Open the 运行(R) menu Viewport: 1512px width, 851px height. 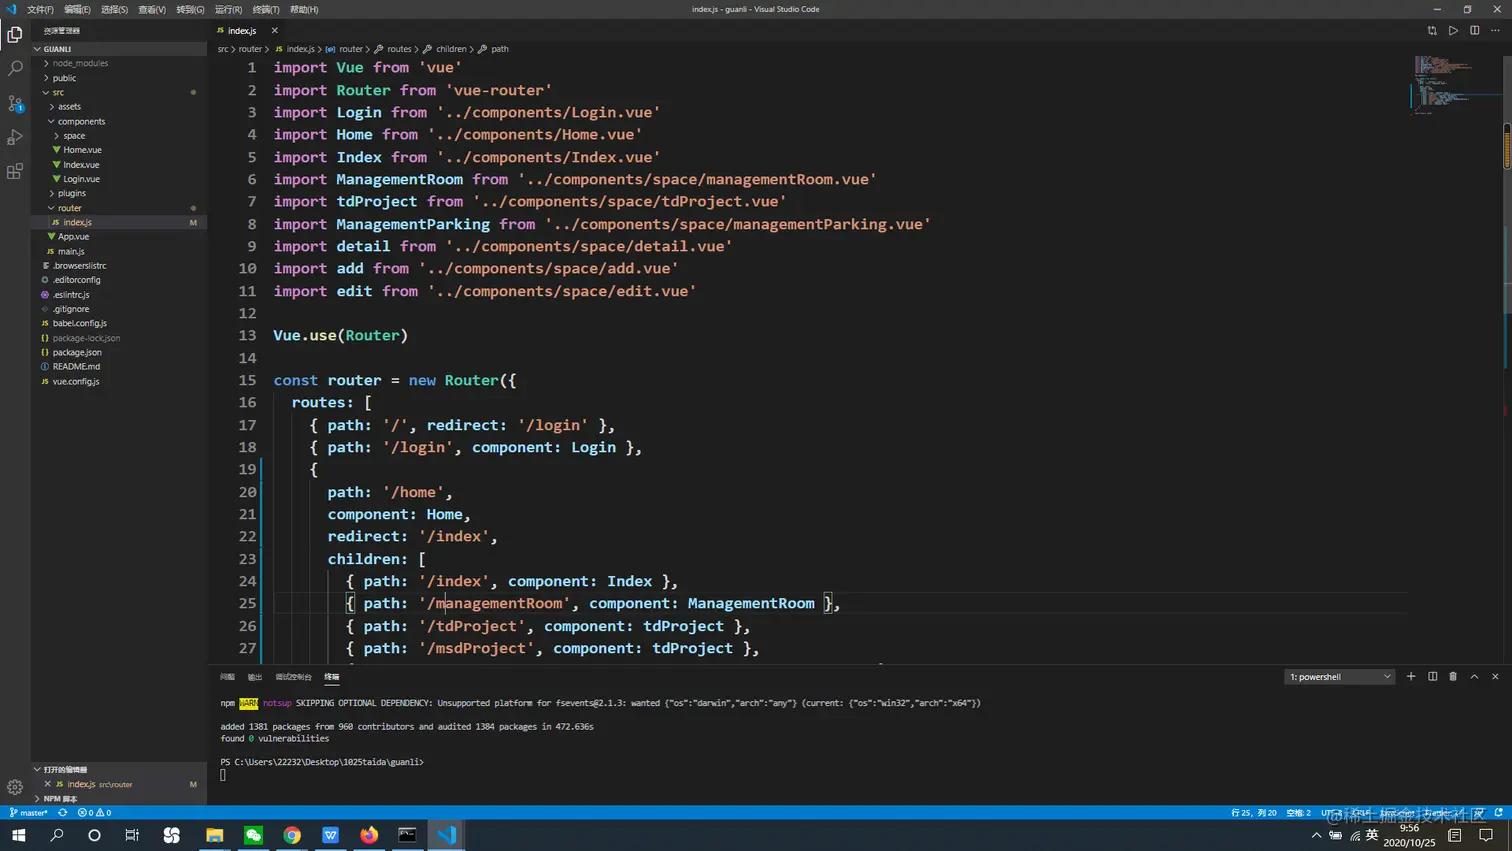(x=228, y=9)
